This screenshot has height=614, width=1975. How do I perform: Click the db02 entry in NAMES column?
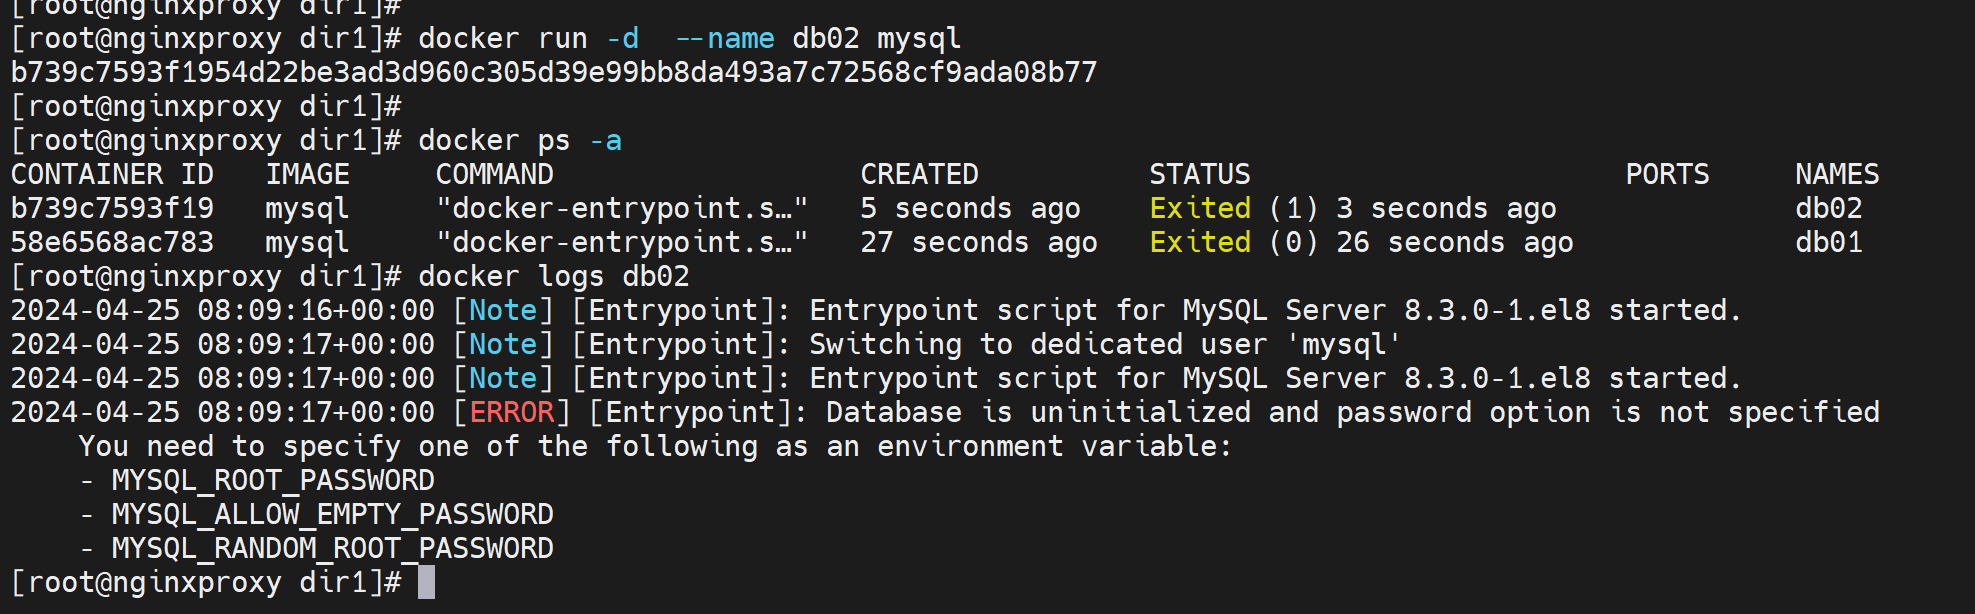[x=1828, y=208]
